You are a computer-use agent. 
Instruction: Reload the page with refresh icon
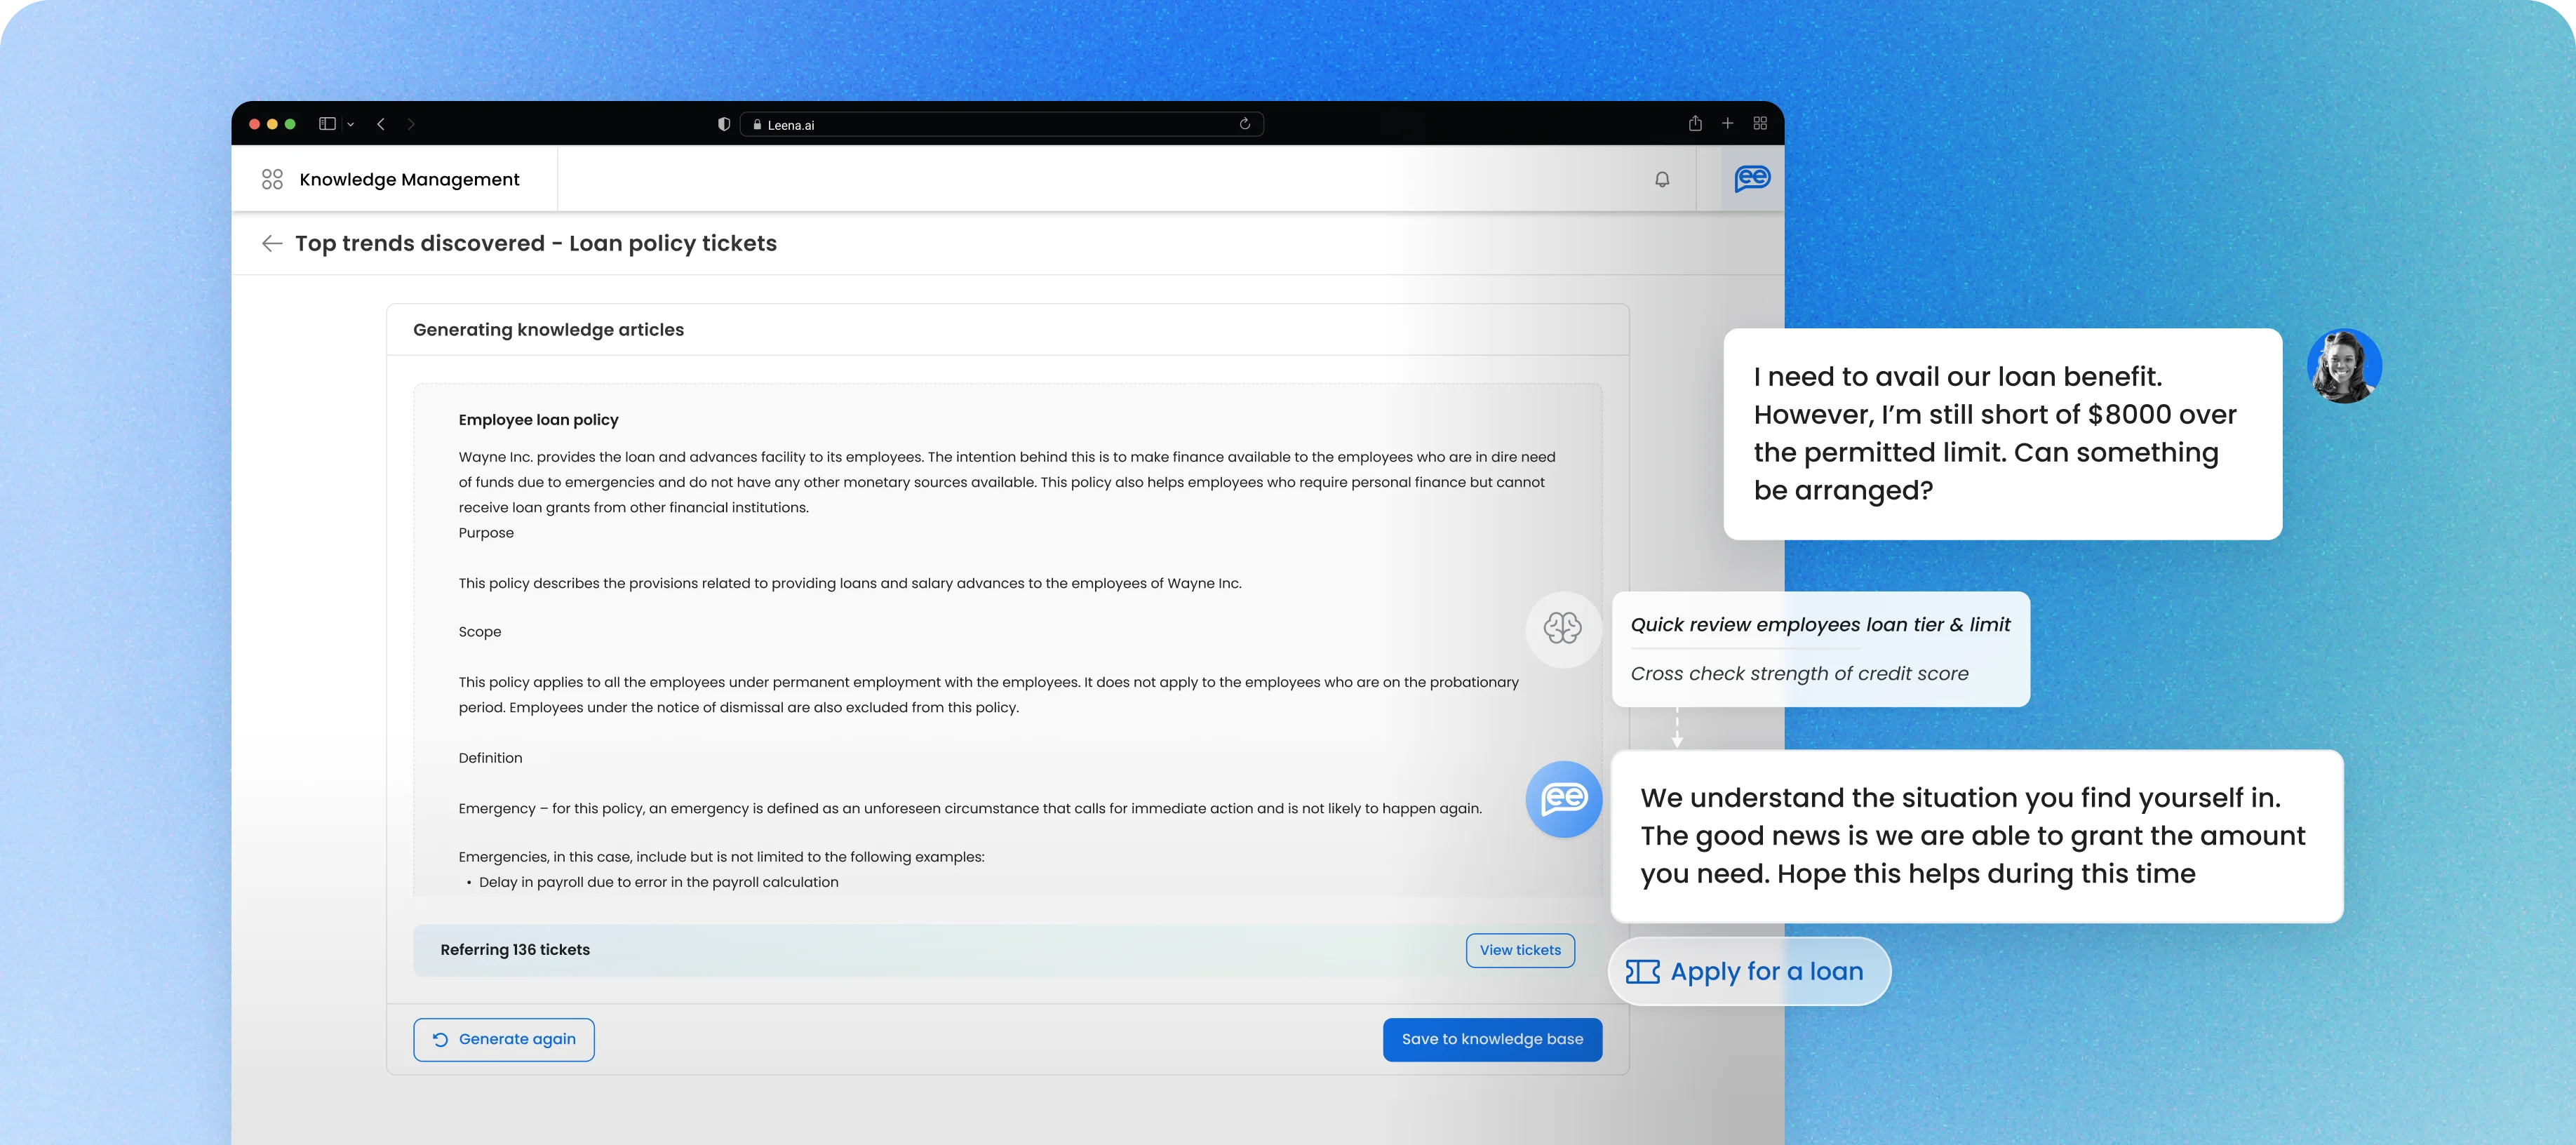[x=1245, y=124]
